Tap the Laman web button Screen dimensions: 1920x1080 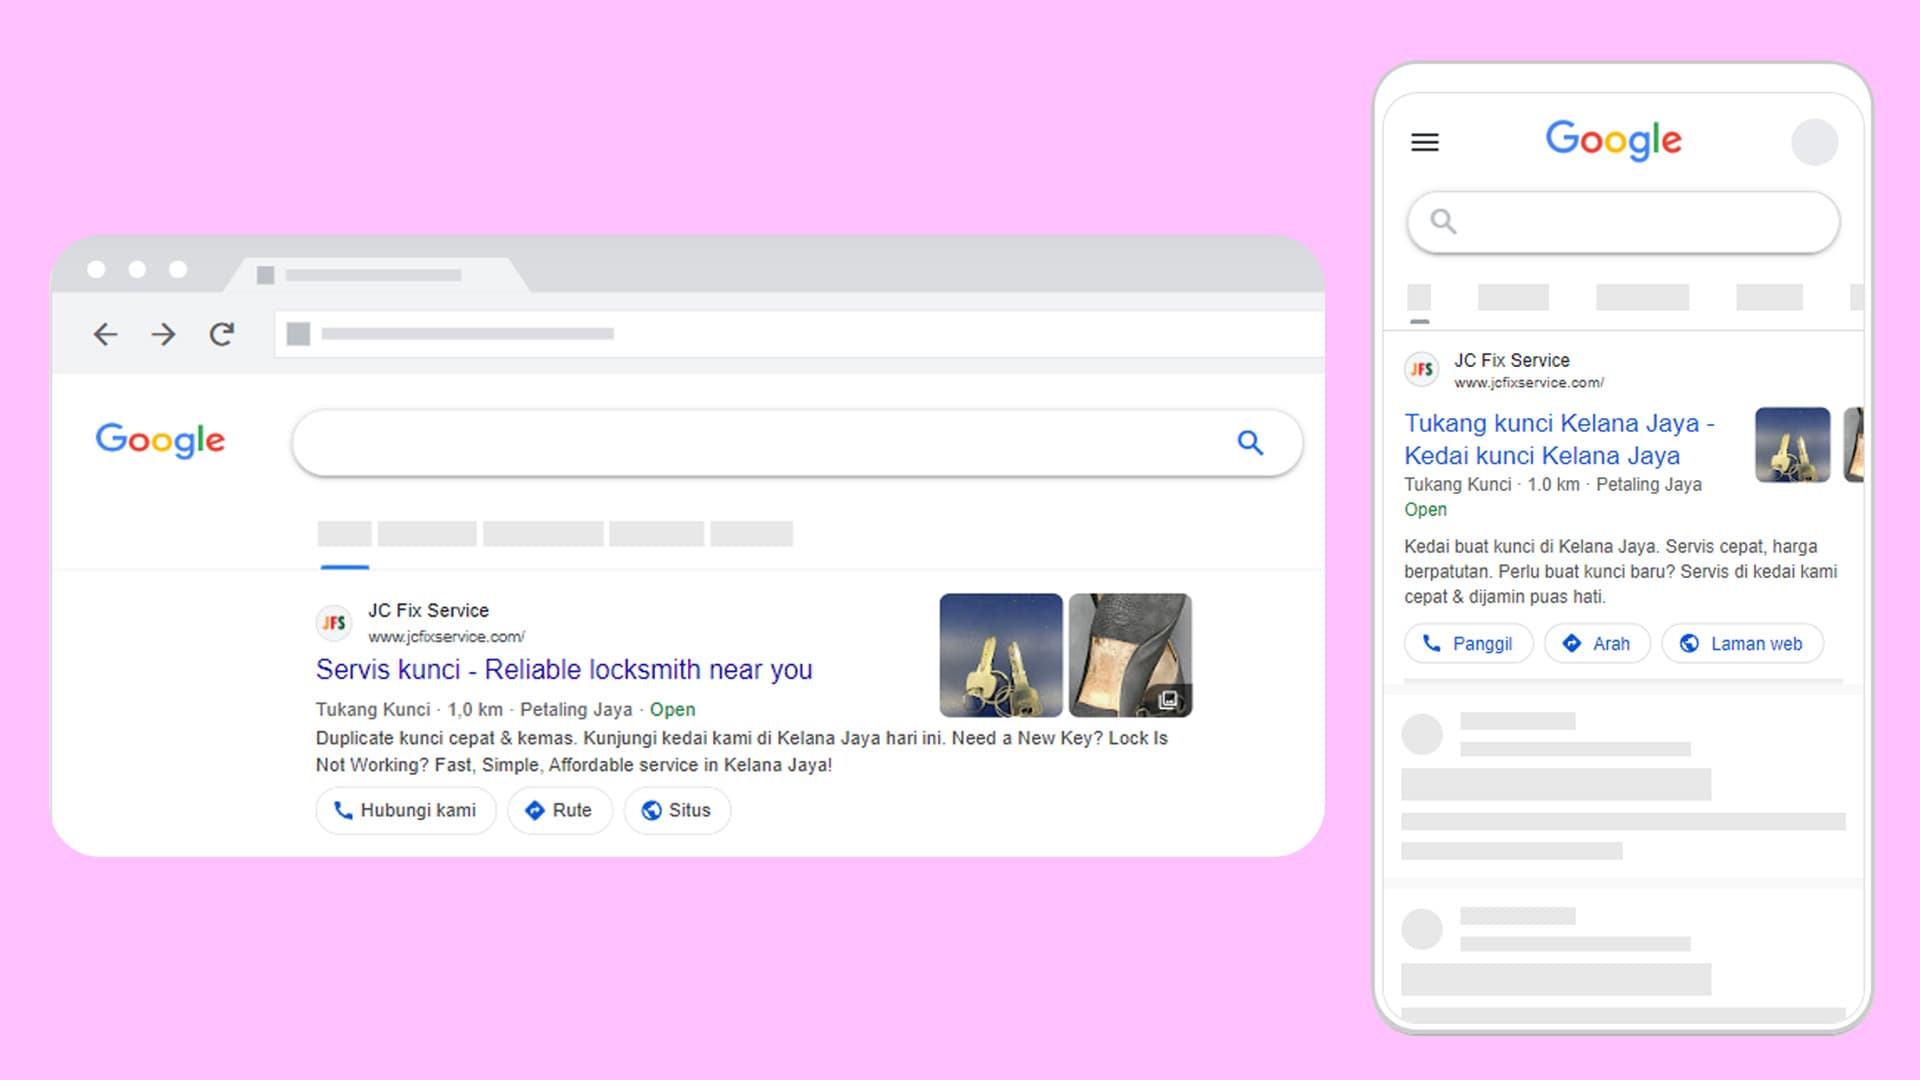coord(1742,644)
